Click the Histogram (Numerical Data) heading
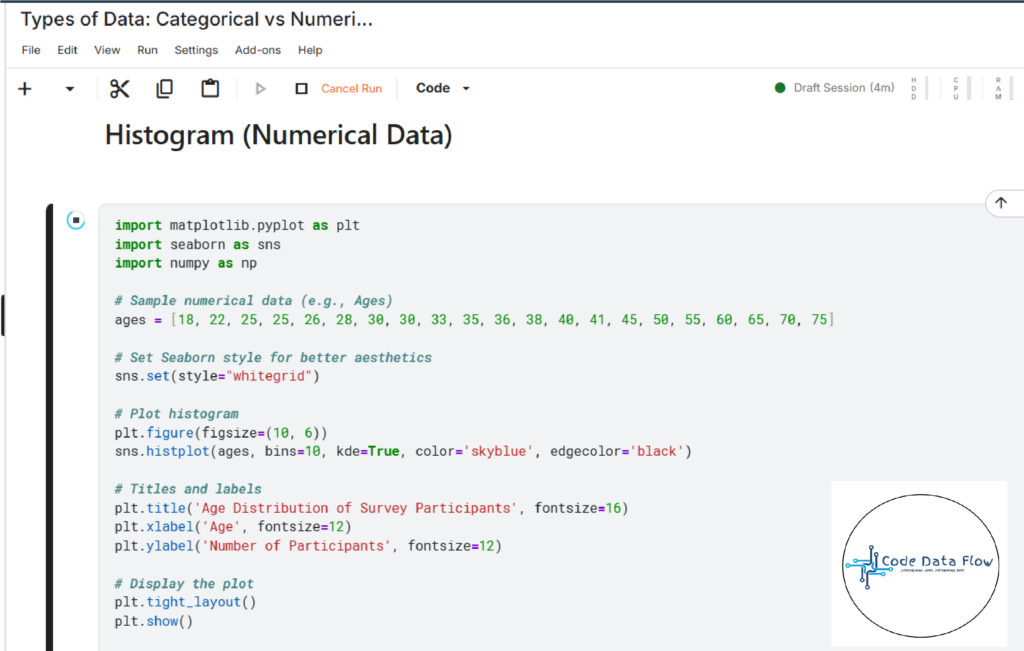1024x651 pixels. tap(278, 135)
